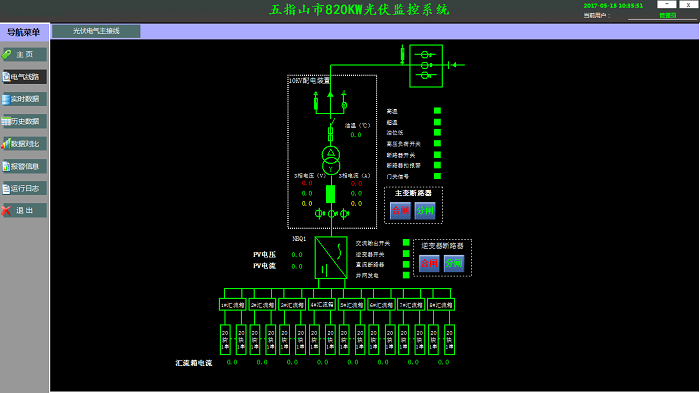Open the 电气线路 electrical circuit page
This screenshot has height=393, width=700.
click(x=24, y=77)
